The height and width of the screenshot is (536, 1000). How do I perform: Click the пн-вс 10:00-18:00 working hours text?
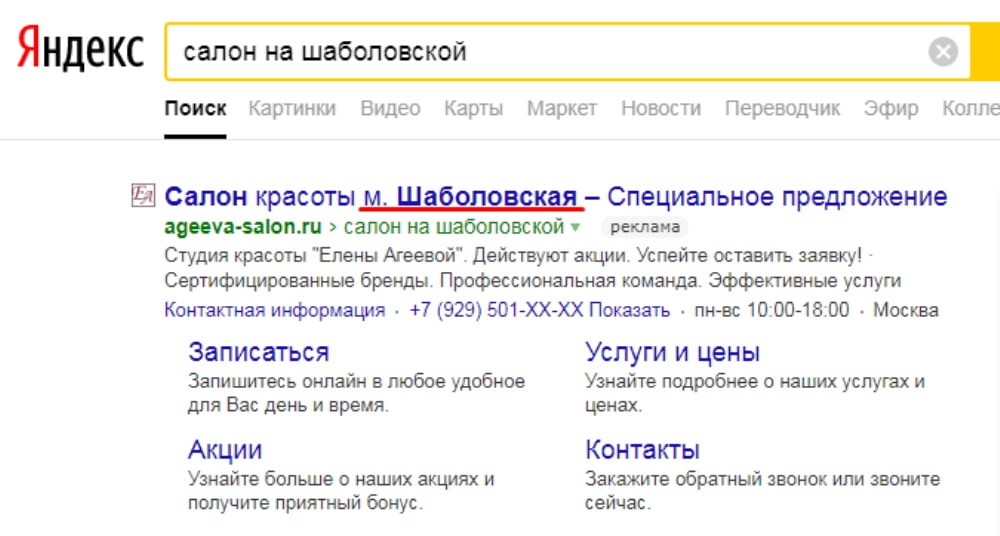pyautogui.click(x=772, y=310)
